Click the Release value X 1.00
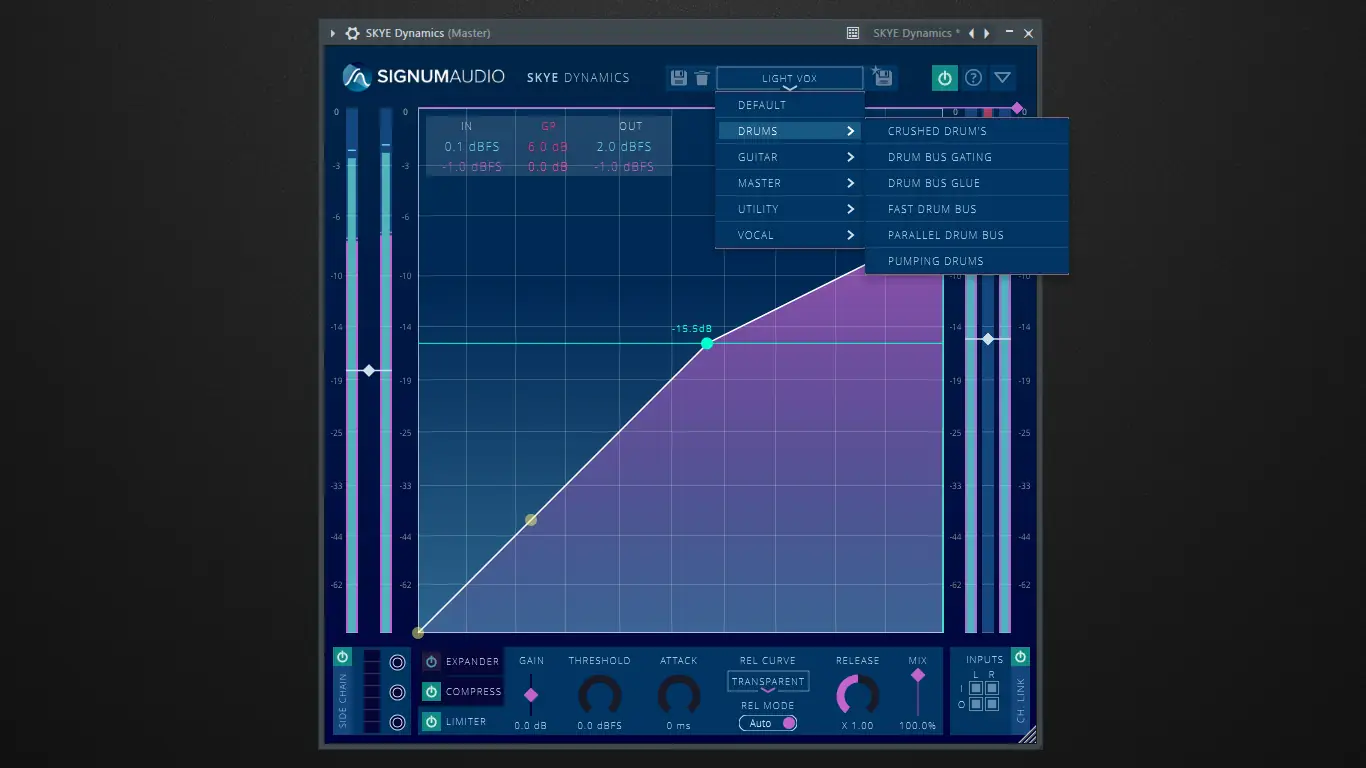The width and height of the screenshot is (1366, 768). coord(857,726)
